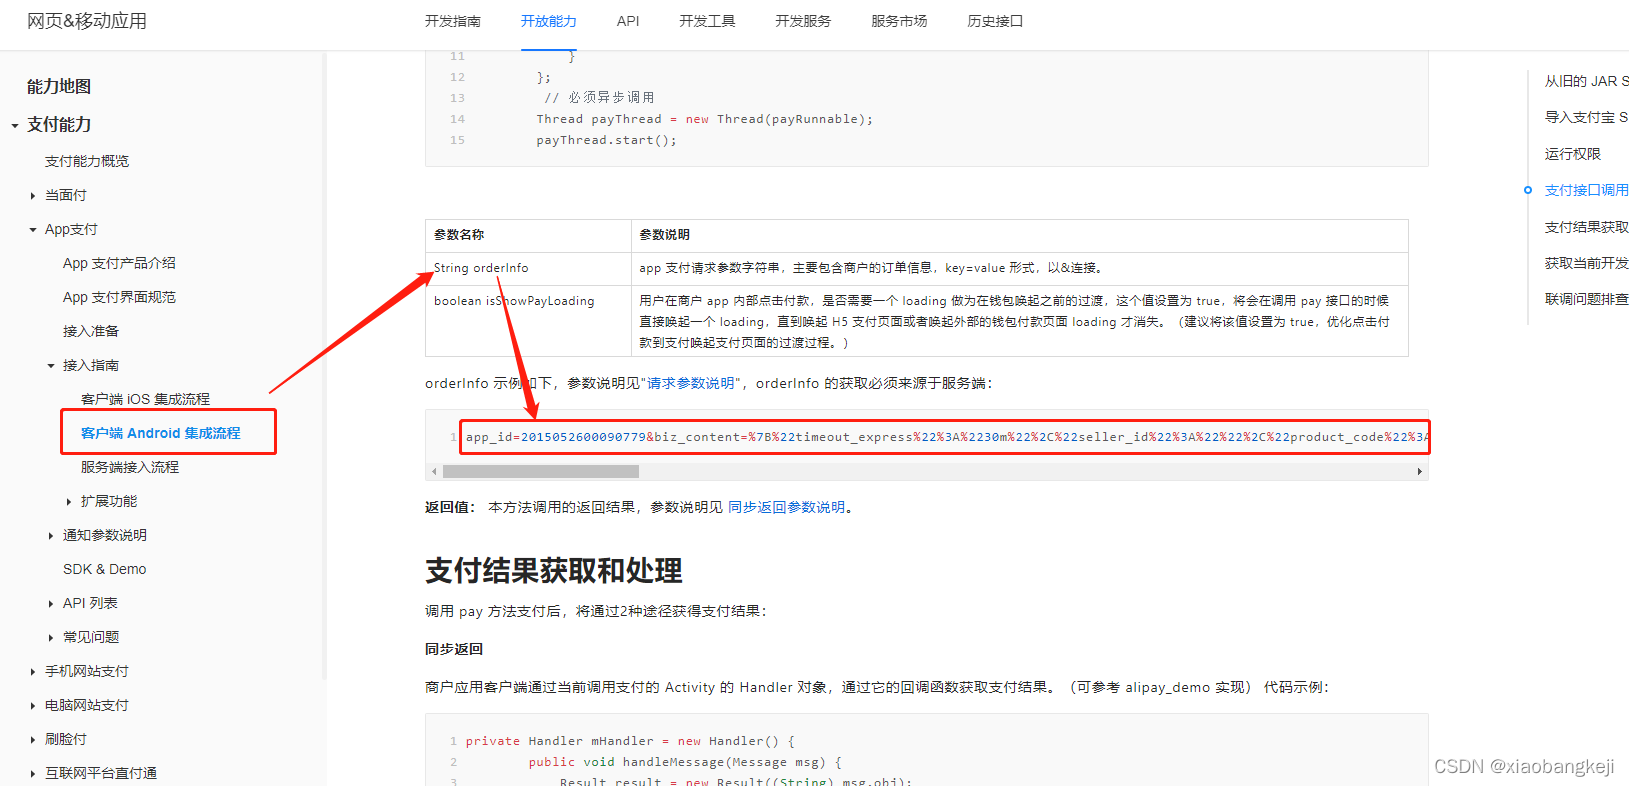The width and height of the screenshot is (1629, 786).
Task: Select the 开放能力 top tab
Action: [548, 21]
